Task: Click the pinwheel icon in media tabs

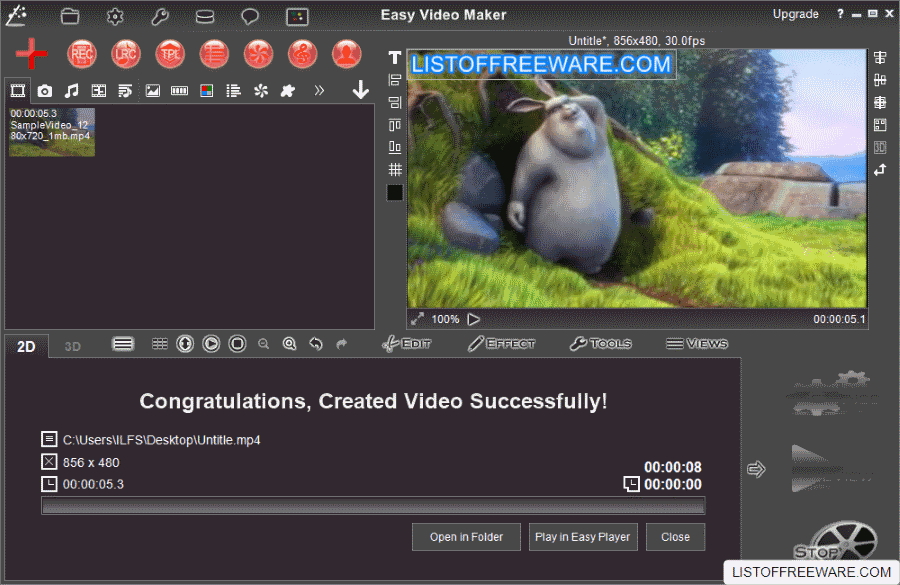Action: [x=261, y=90]
